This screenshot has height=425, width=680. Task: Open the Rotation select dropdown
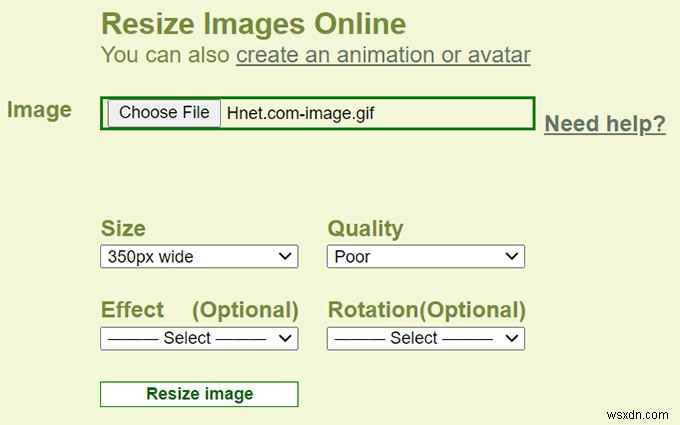coord(425,339)
